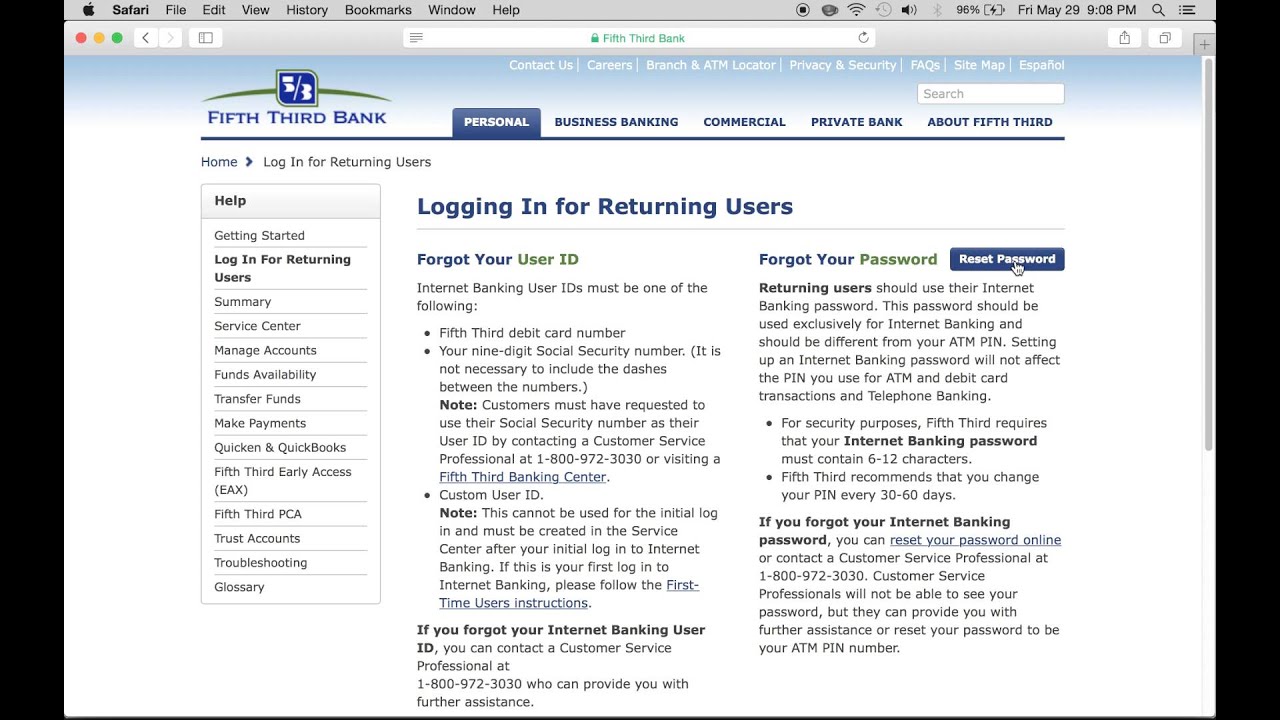This screenshot has width=1280, height=720.
Task: Click the Home breadcrumb link
Action: click(219, 162)
